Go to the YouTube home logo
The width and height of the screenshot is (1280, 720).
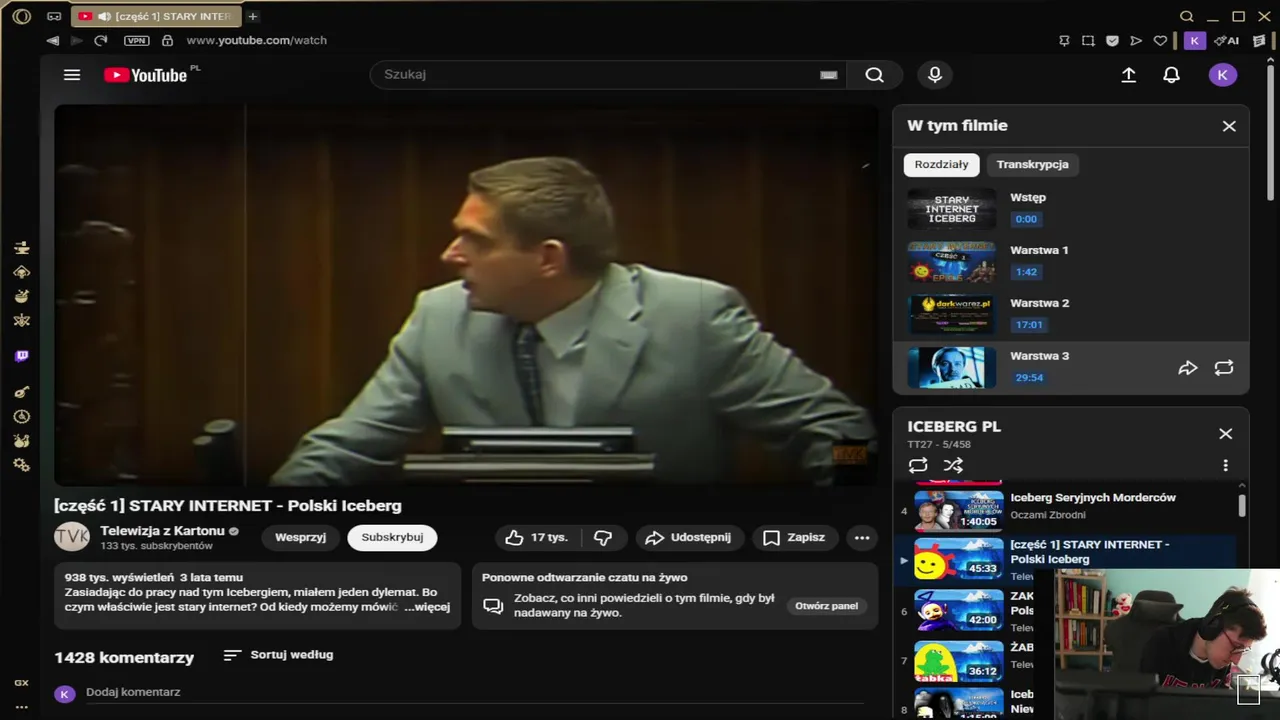[x=146, y=75]
